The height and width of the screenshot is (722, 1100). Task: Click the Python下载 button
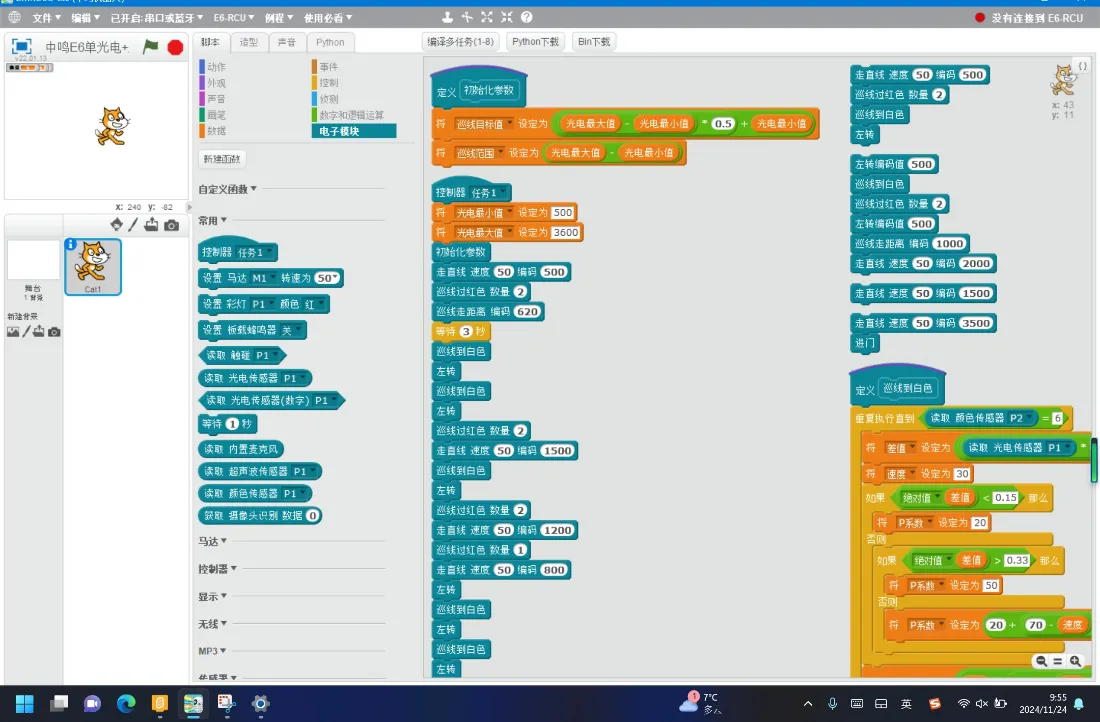pos(535,41)
